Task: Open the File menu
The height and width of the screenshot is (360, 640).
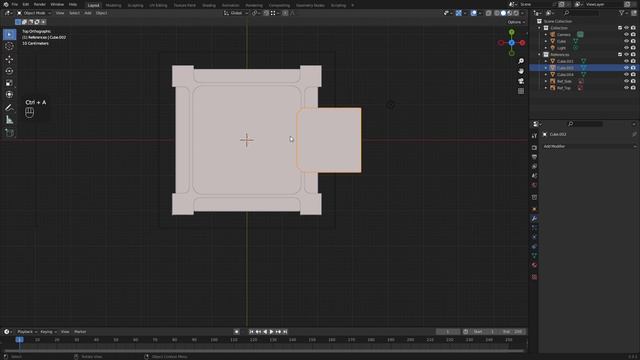Action: 15,4
